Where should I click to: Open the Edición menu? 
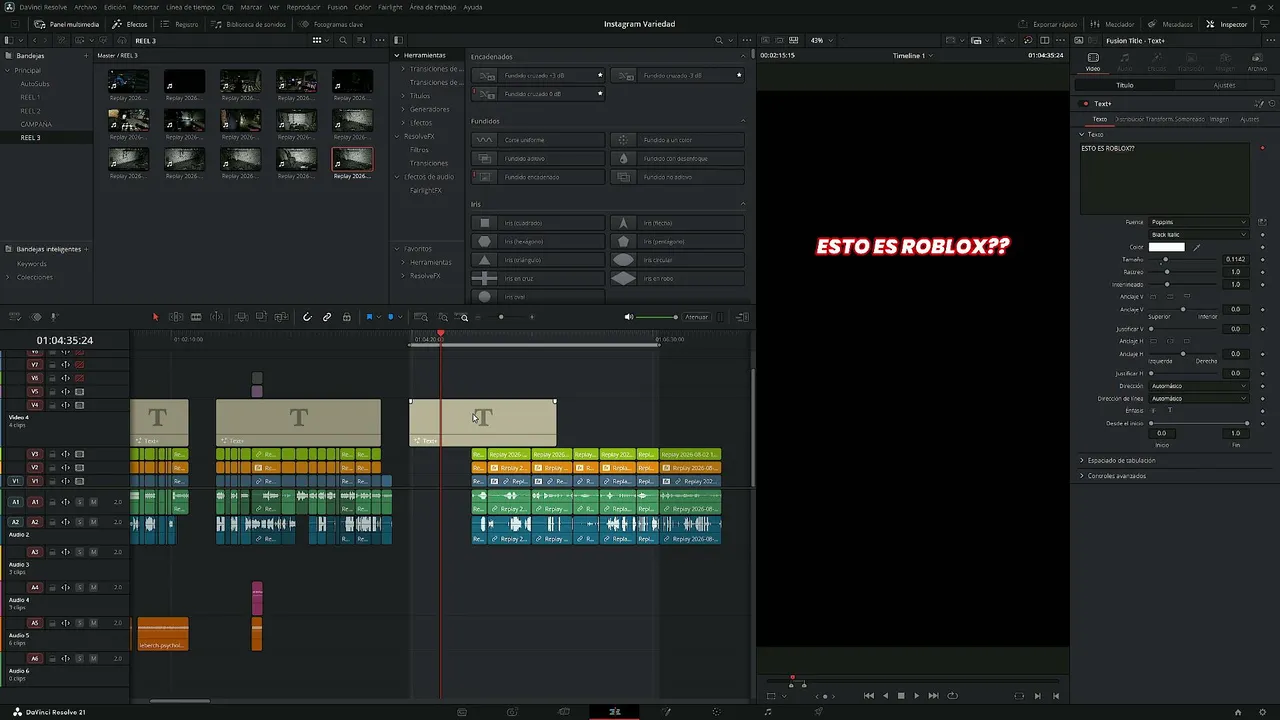click(115, 7)
